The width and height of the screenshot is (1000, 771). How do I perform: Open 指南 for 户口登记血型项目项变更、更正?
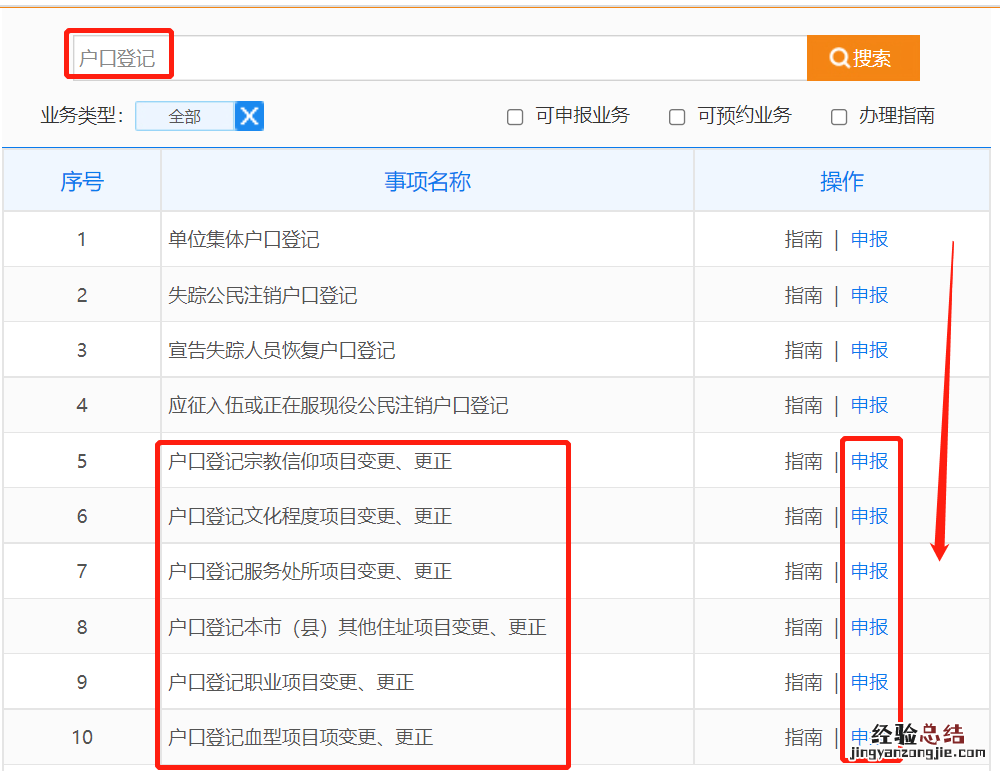click(x=803, y=737)
